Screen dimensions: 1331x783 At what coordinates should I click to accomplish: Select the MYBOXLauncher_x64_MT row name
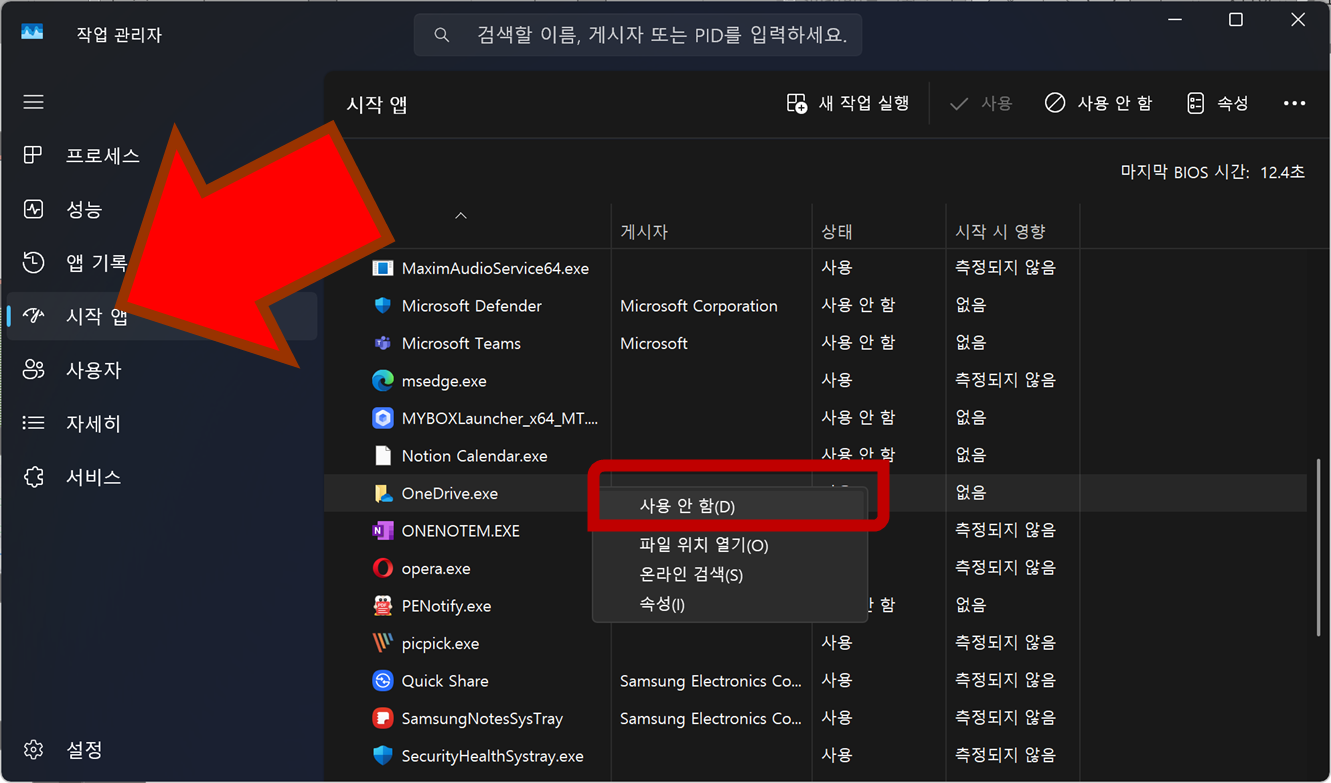pyautogui.click(x=499, y=418)
